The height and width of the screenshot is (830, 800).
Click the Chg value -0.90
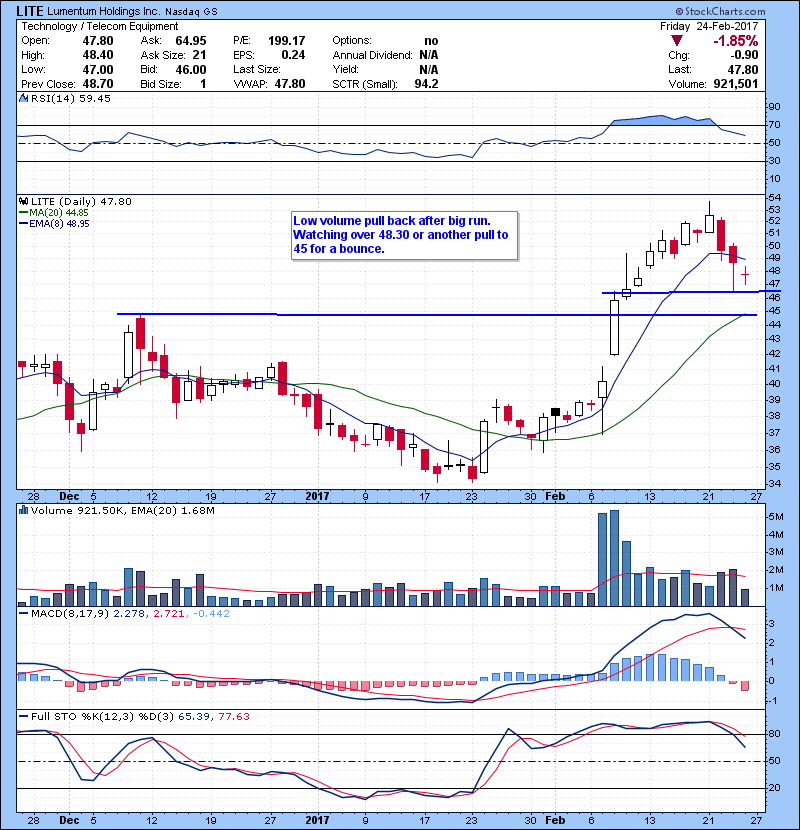pos(744,55)
